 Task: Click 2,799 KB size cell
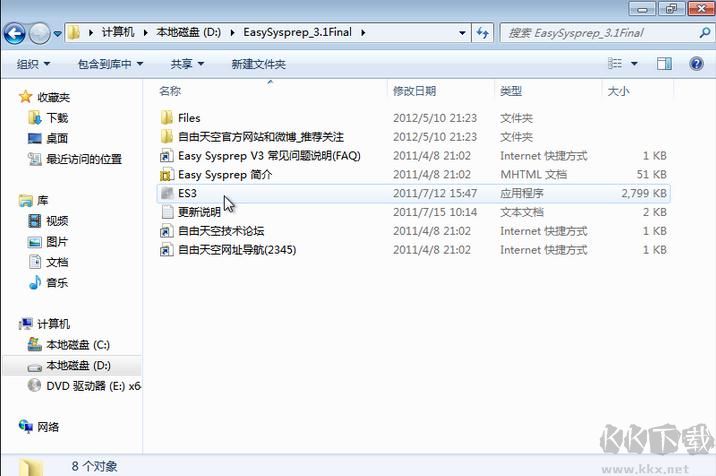(x=644, y=193)
